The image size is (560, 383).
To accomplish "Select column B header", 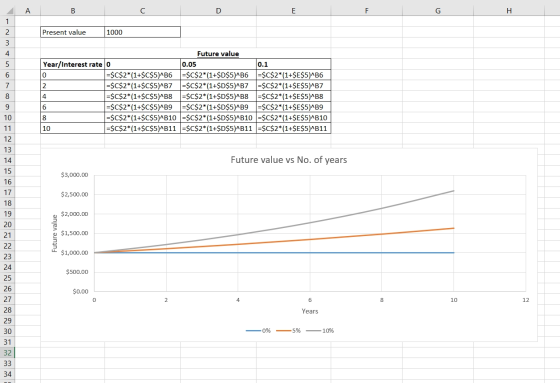I will coord(72,11).
